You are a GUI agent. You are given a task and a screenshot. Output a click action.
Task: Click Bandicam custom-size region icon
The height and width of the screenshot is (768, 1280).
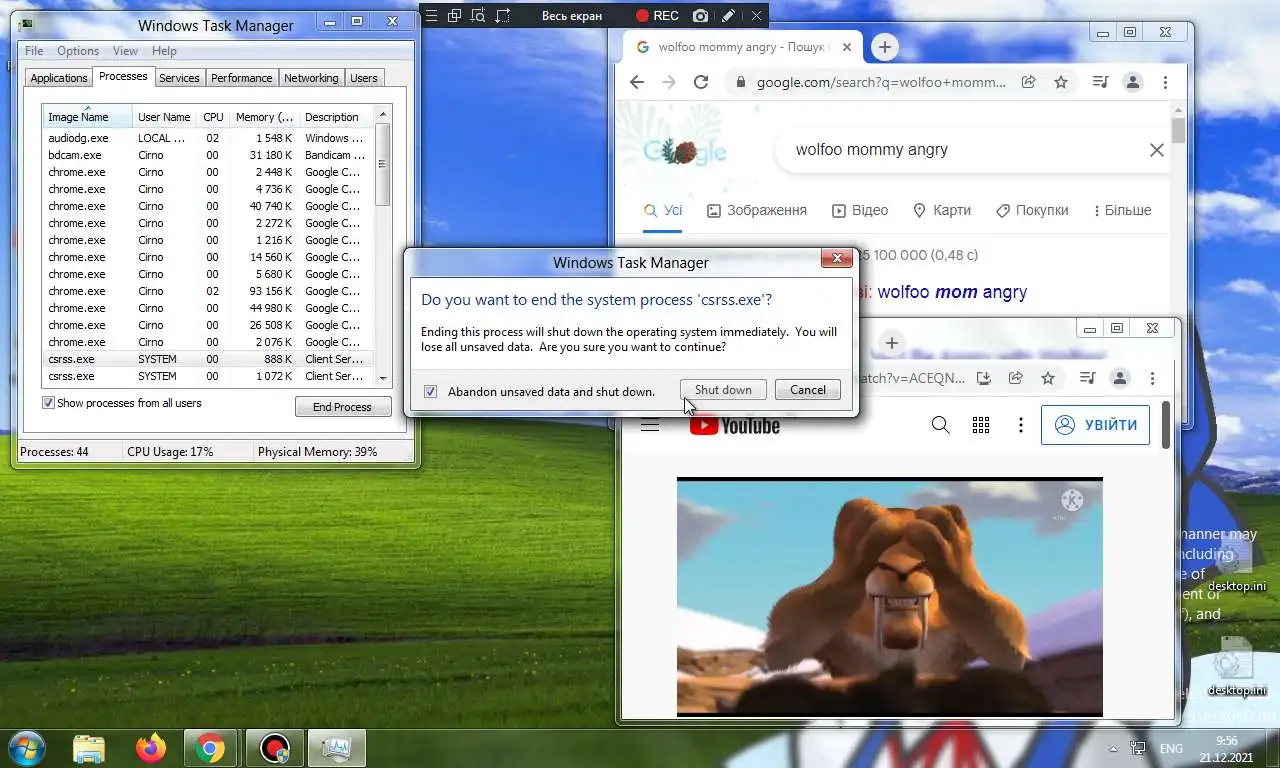point(502,15)
